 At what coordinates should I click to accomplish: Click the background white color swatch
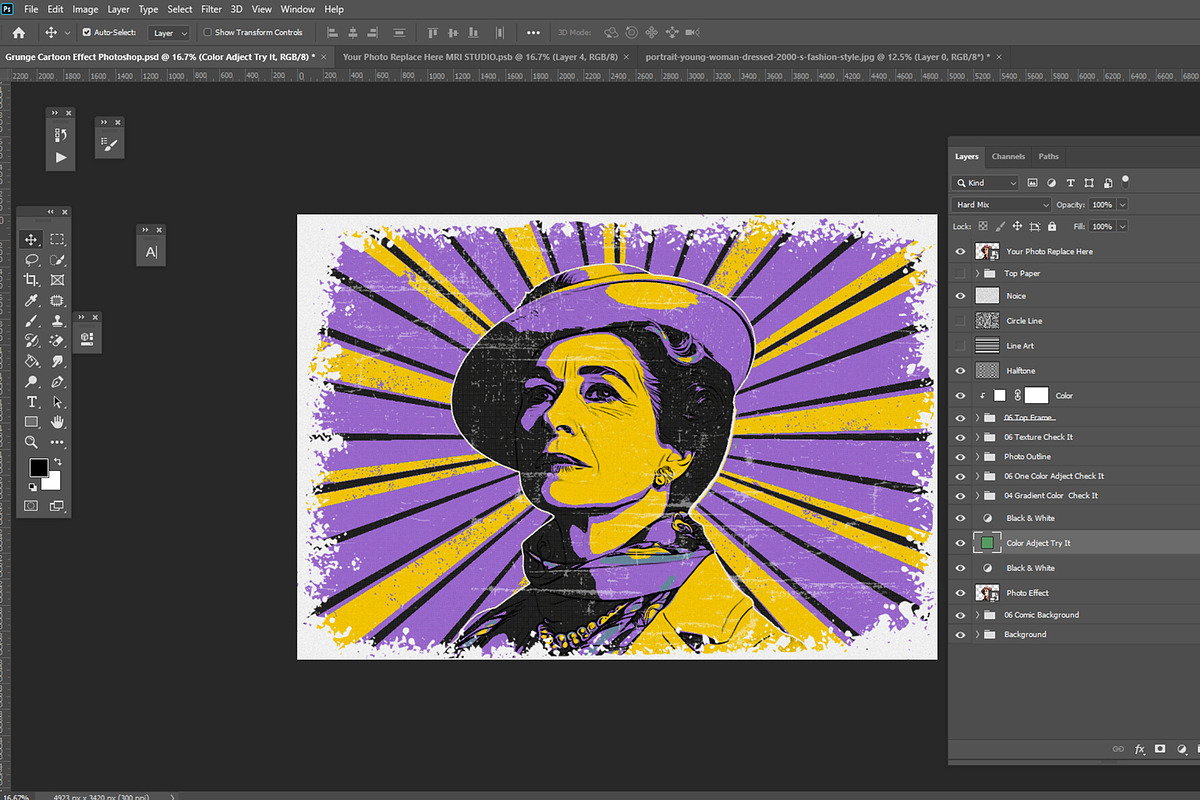[x=52, y=482]
